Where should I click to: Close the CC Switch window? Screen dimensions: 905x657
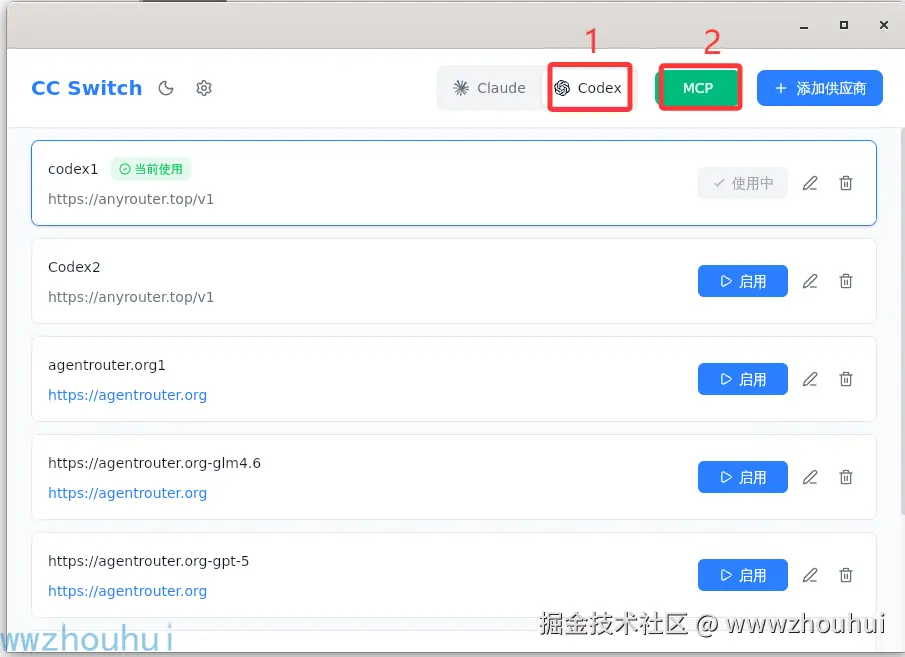point(884,25)
